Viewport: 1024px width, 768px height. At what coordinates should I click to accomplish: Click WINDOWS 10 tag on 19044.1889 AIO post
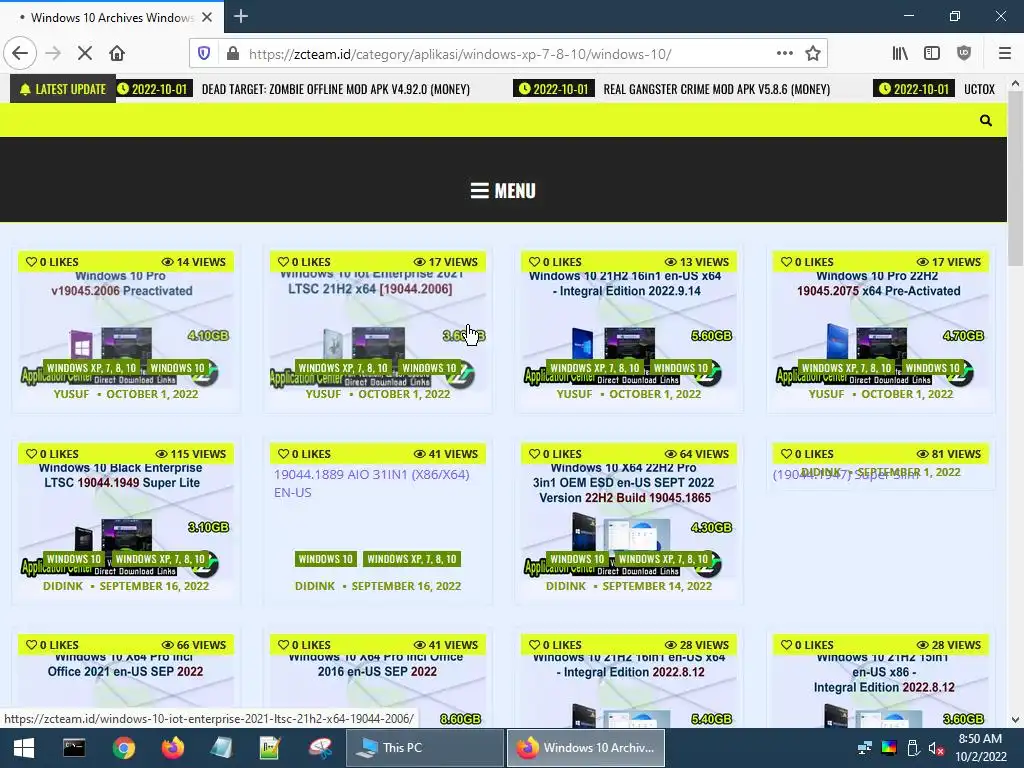click(325, 559)
